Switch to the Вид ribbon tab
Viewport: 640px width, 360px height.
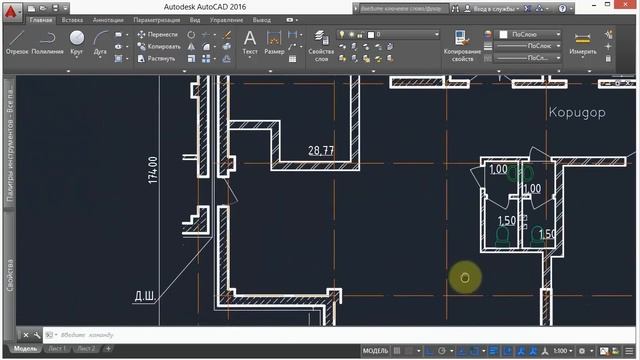[195, 20]
